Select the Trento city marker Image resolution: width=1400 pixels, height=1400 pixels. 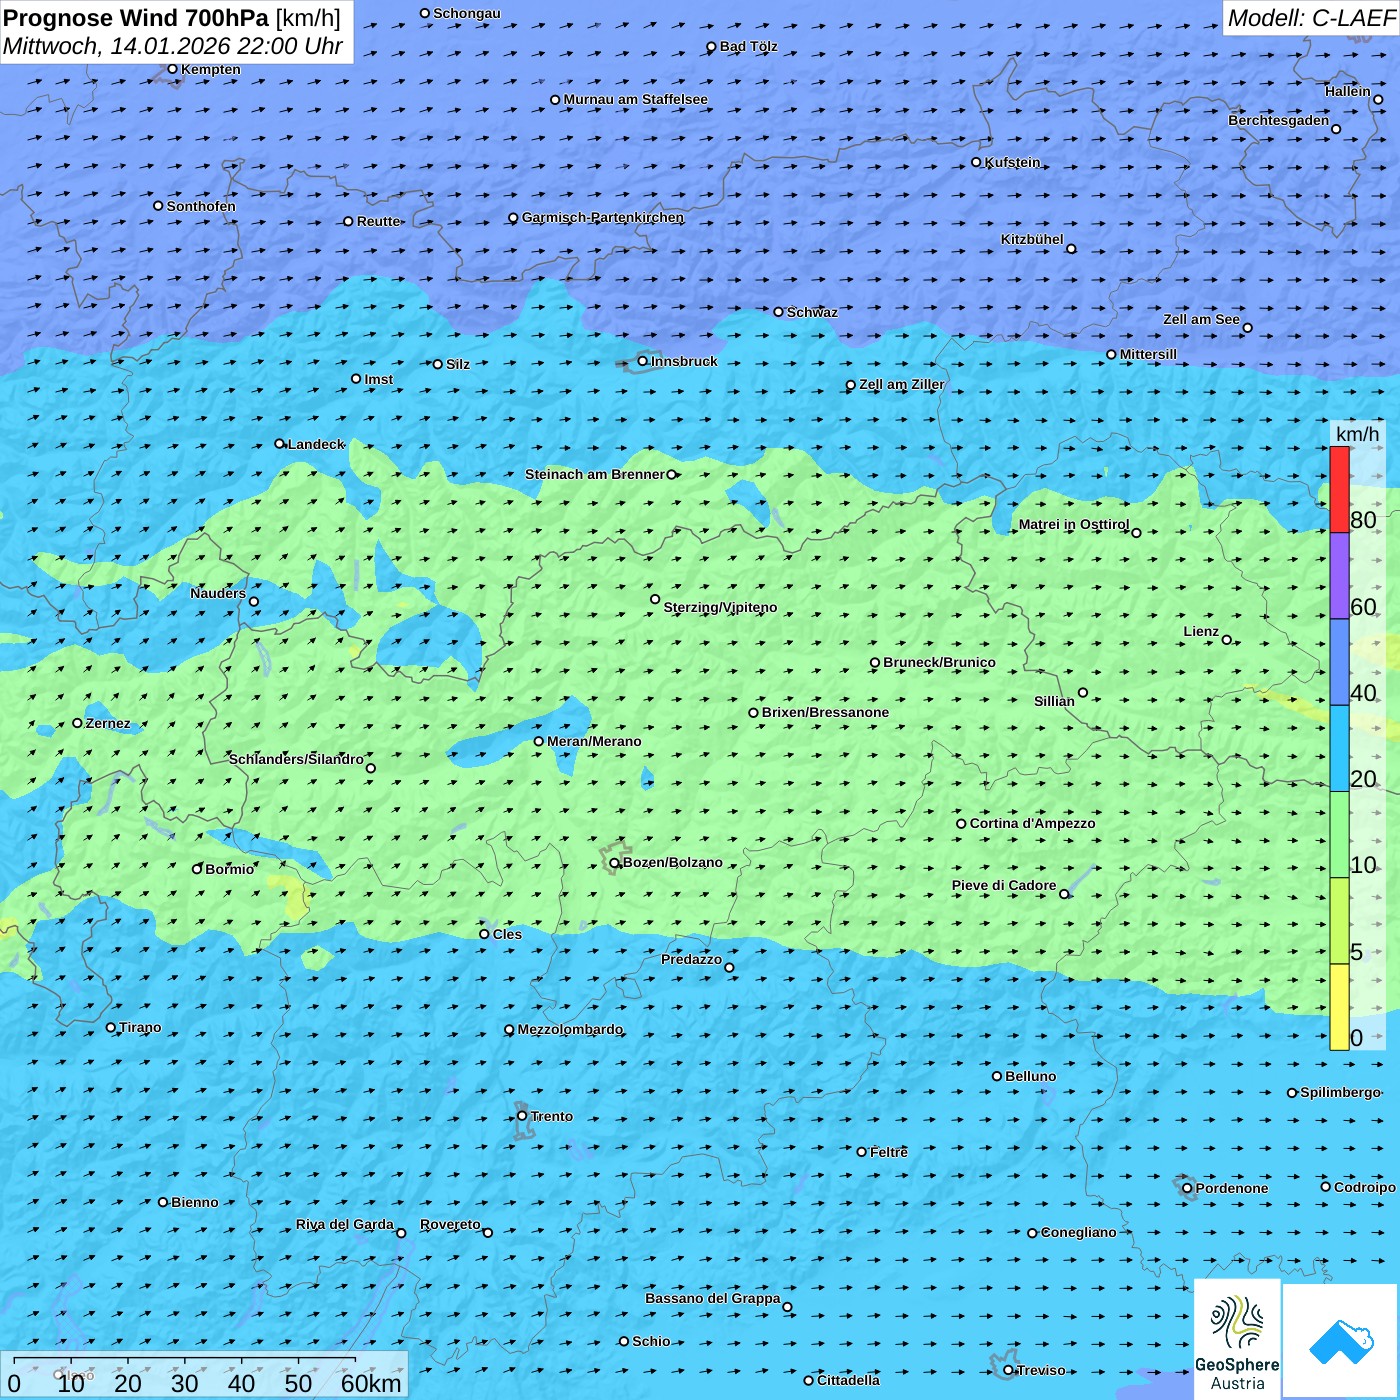(522, 1116)
